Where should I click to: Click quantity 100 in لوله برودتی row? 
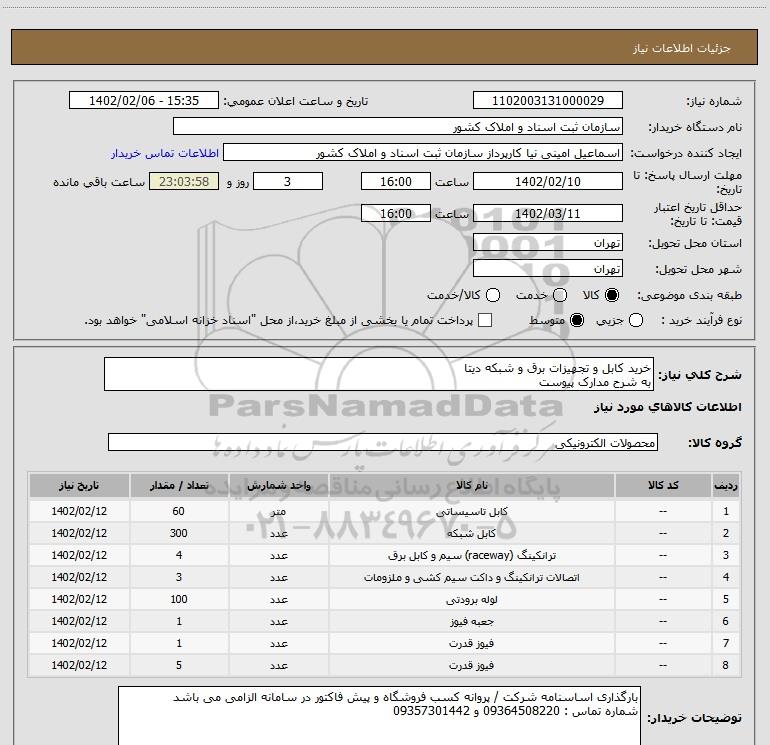coord(179,599)
